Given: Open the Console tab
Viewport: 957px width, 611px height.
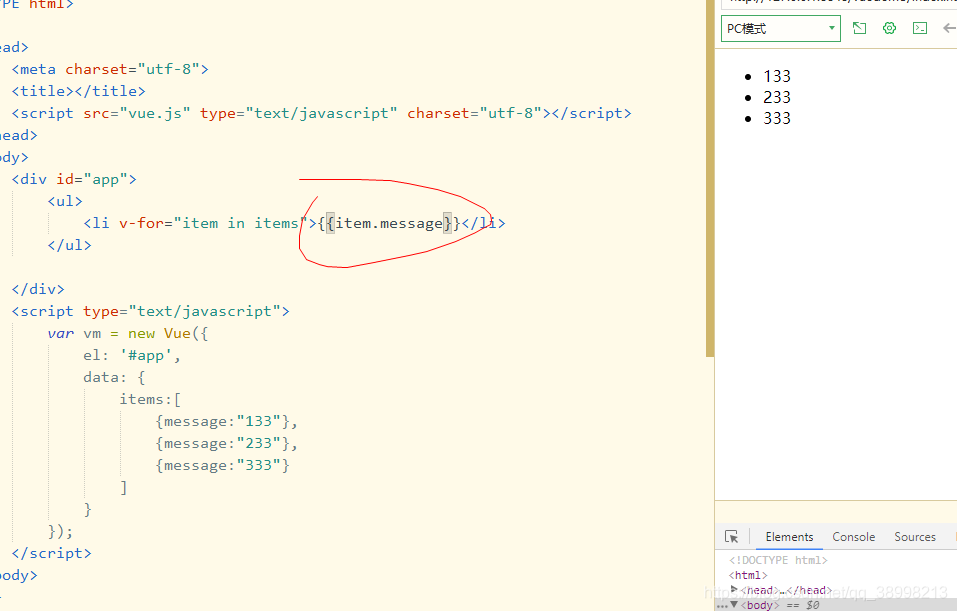Looking at the screenshot, I should click(853, 537).
